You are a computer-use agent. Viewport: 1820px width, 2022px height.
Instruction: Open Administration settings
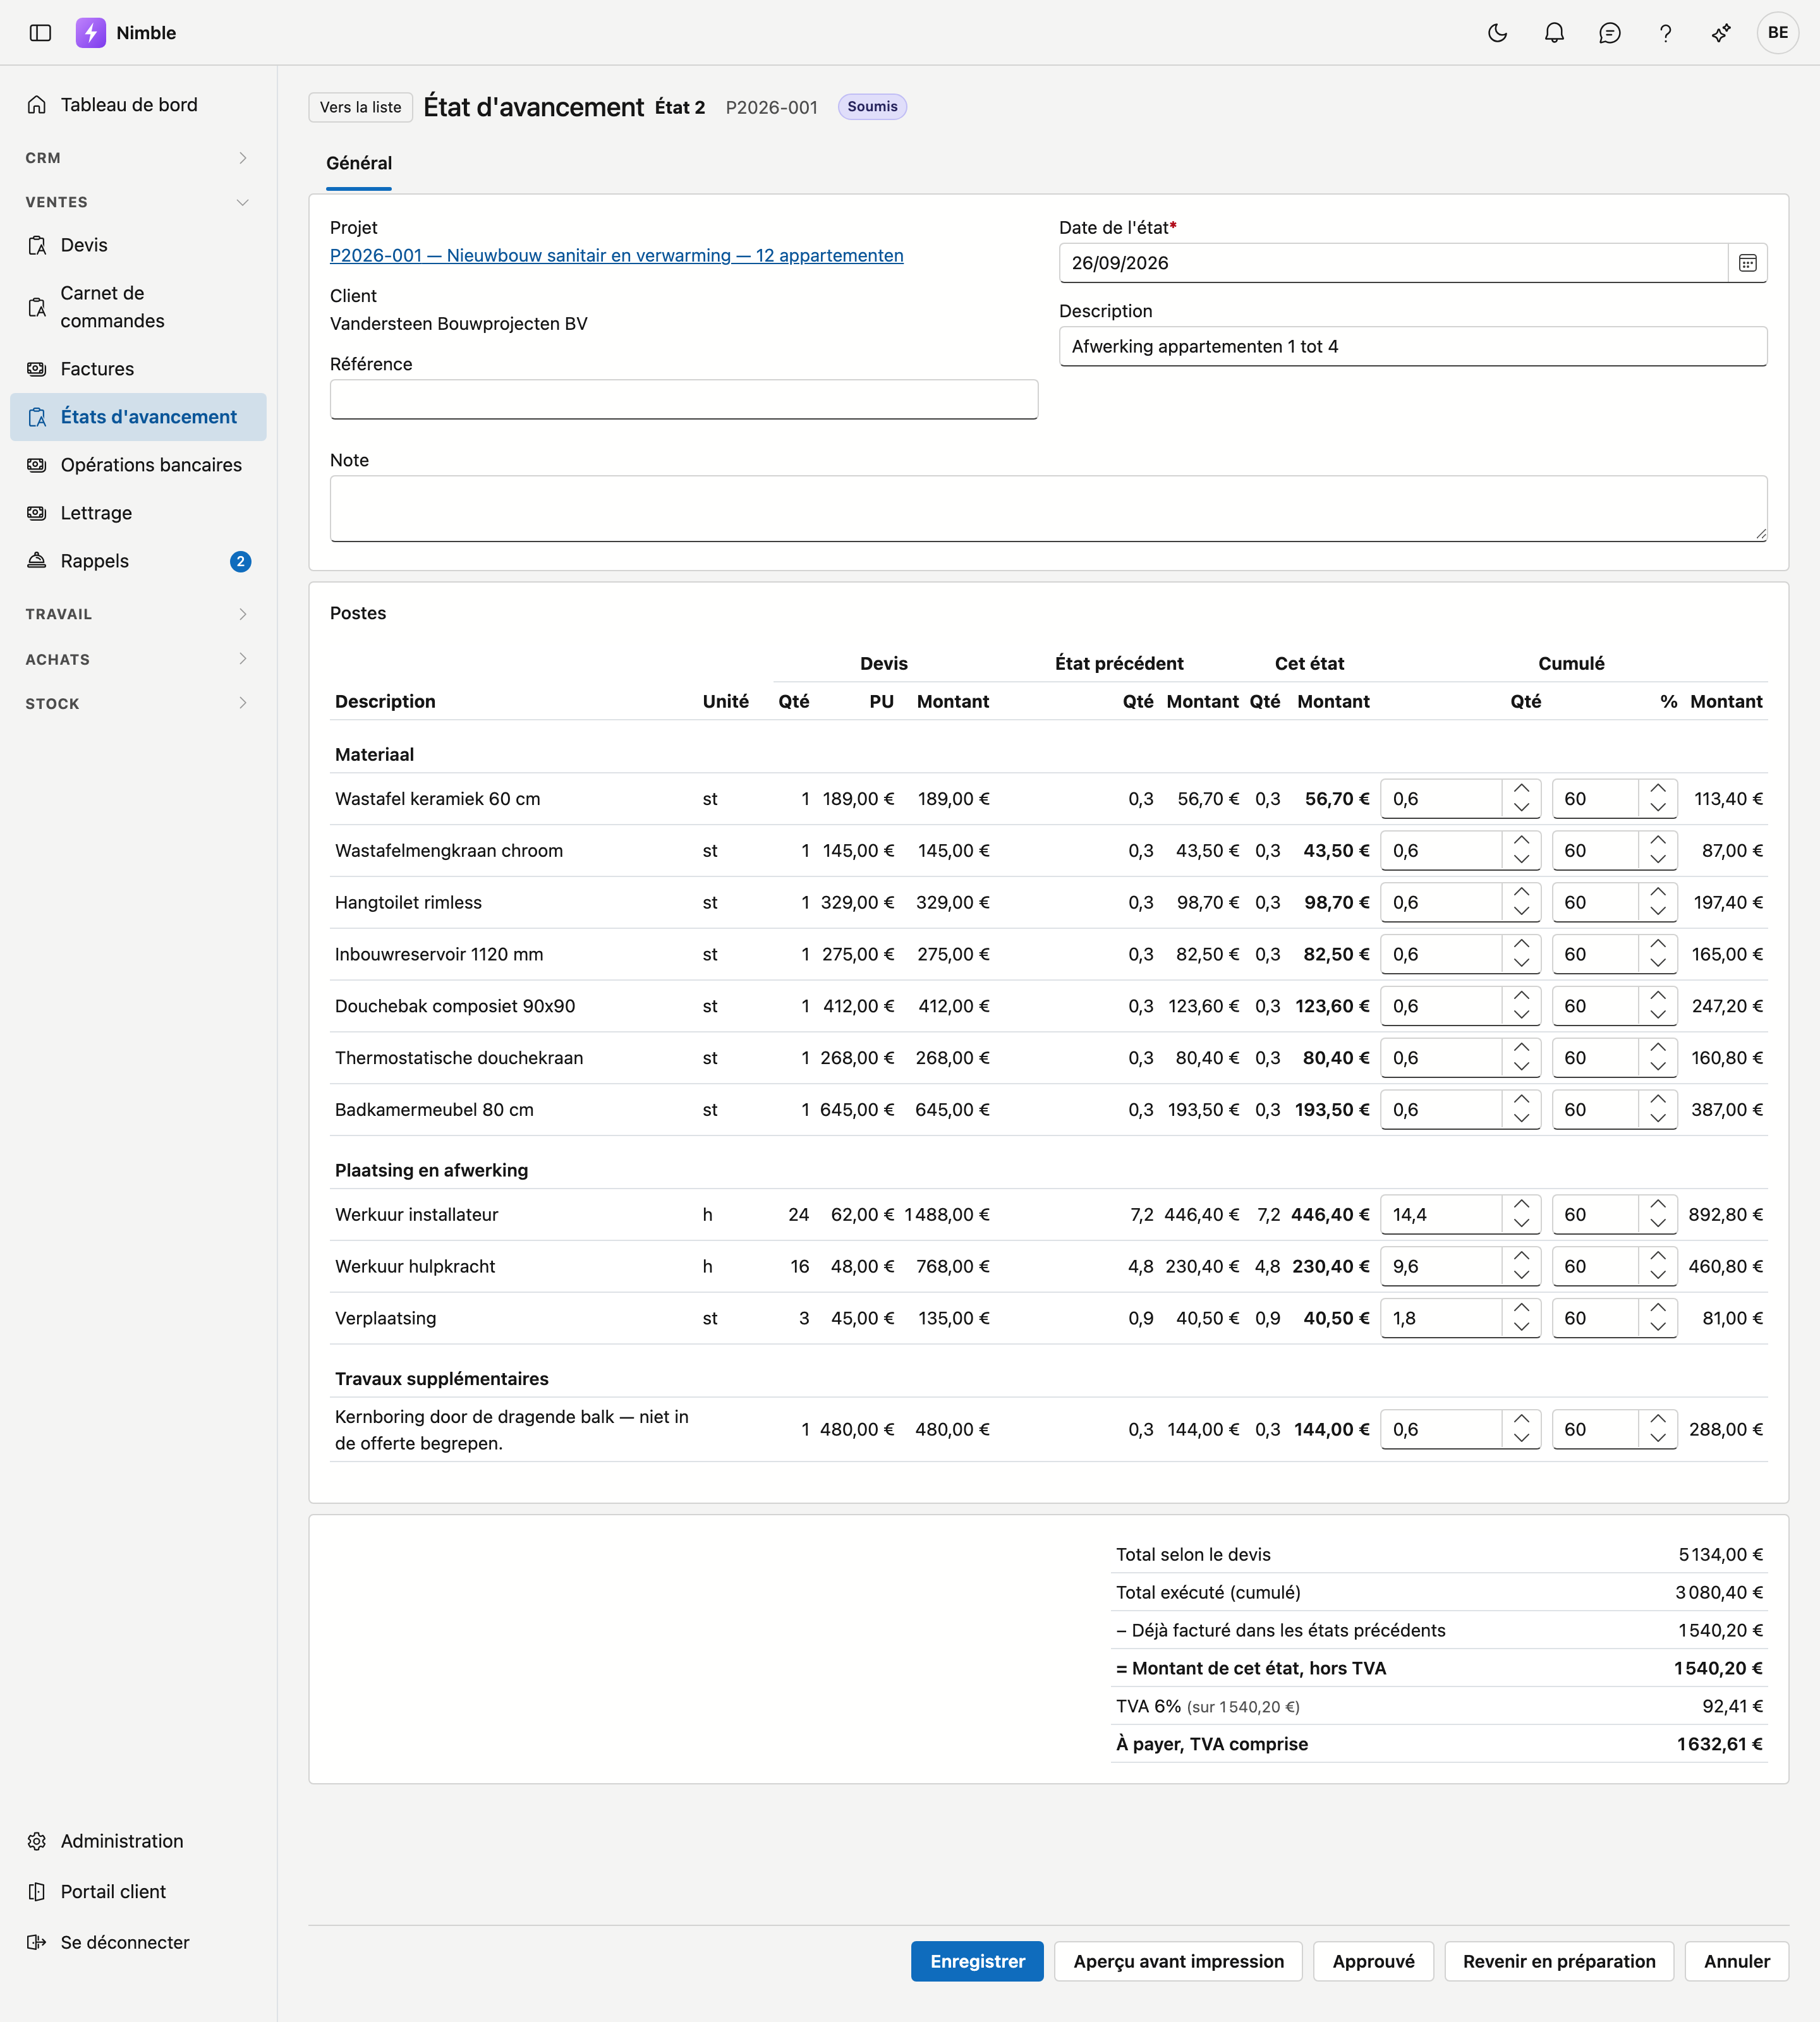pos(138,1841)
